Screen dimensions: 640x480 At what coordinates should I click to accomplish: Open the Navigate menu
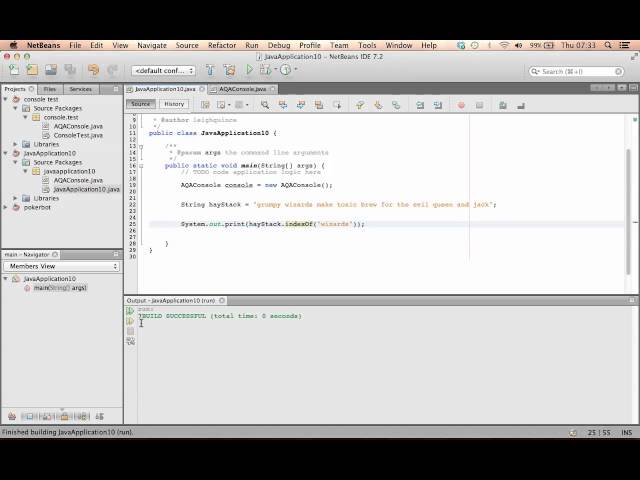(x=152, y=45)
